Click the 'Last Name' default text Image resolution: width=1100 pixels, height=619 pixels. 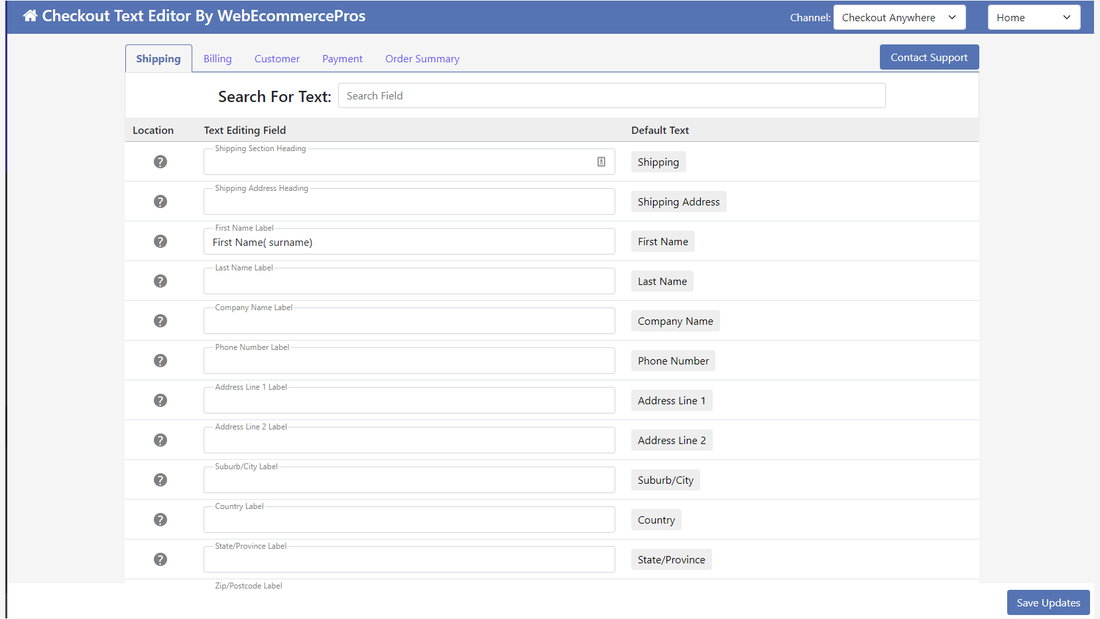(x=662, y=281)
